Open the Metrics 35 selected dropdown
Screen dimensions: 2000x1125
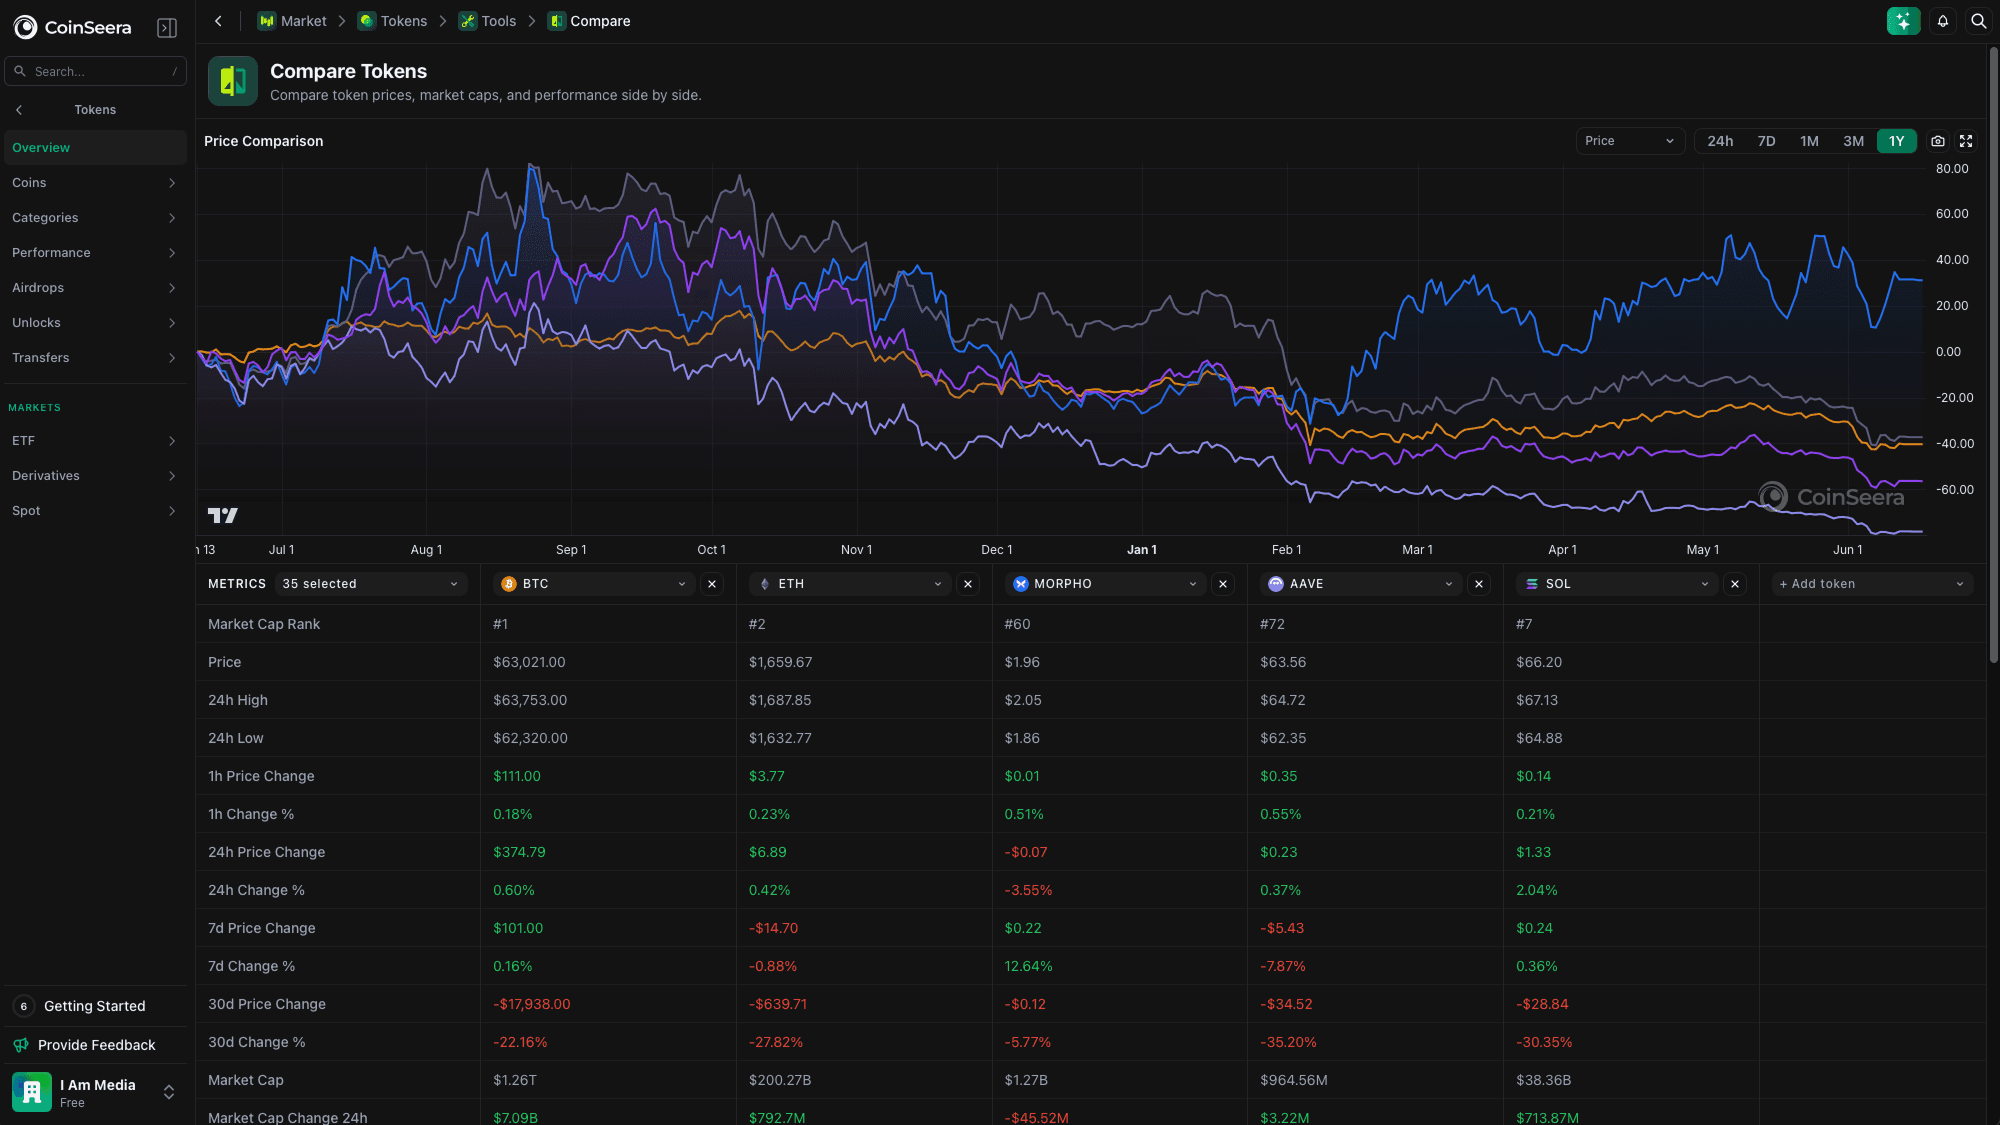pos(370,584)
